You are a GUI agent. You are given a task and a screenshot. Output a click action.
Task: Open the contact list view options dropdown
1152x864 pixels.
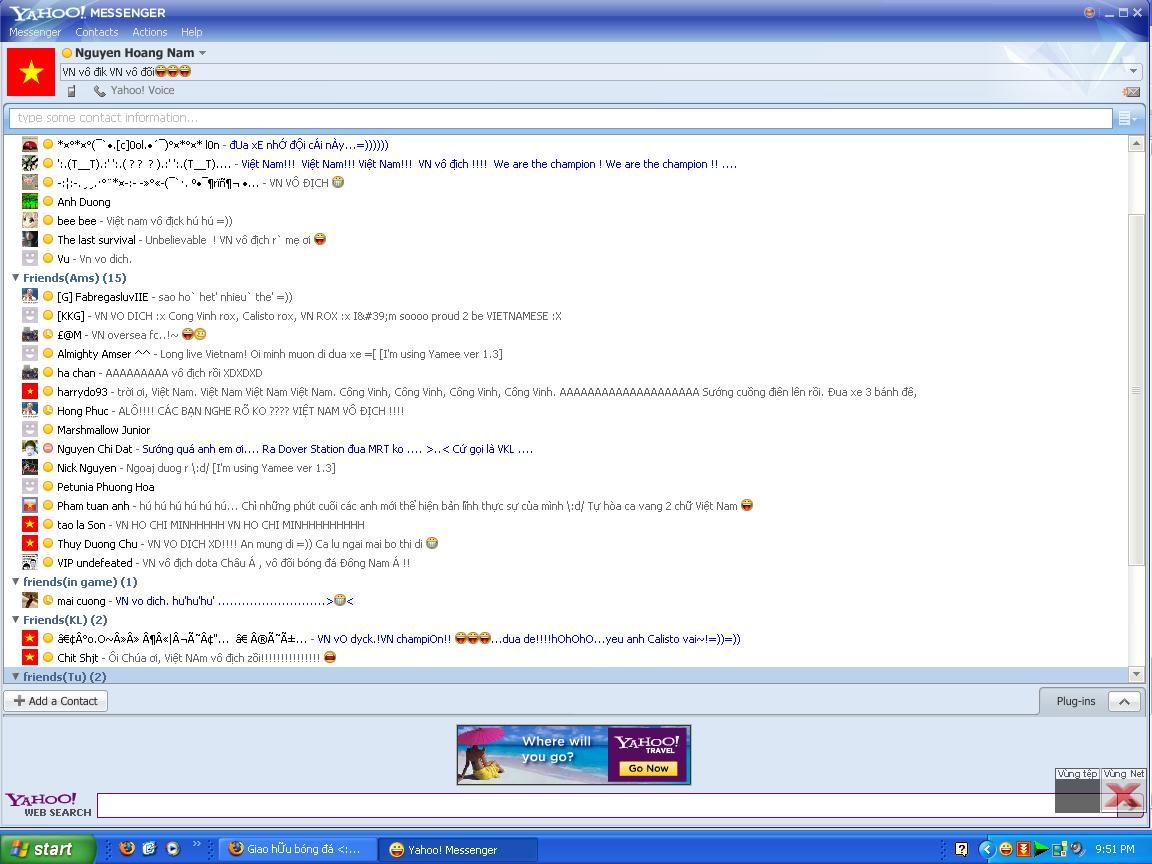coord(1127,118)
